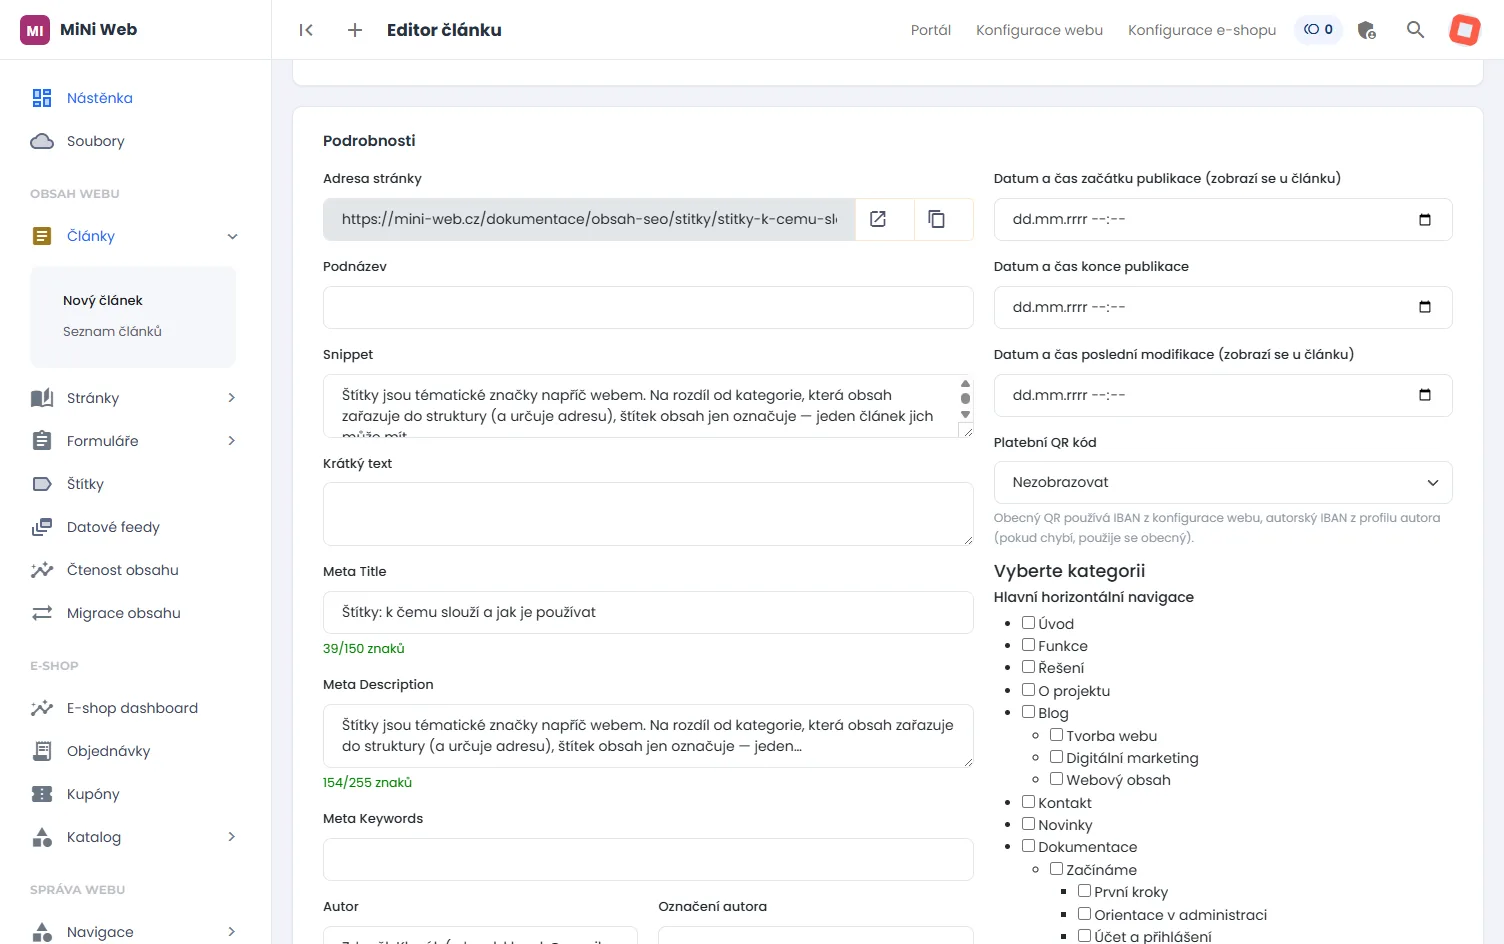Go to Portál in top menu
The width and height of the screenshot is (1504, 944).
click(x=931, y=30)
